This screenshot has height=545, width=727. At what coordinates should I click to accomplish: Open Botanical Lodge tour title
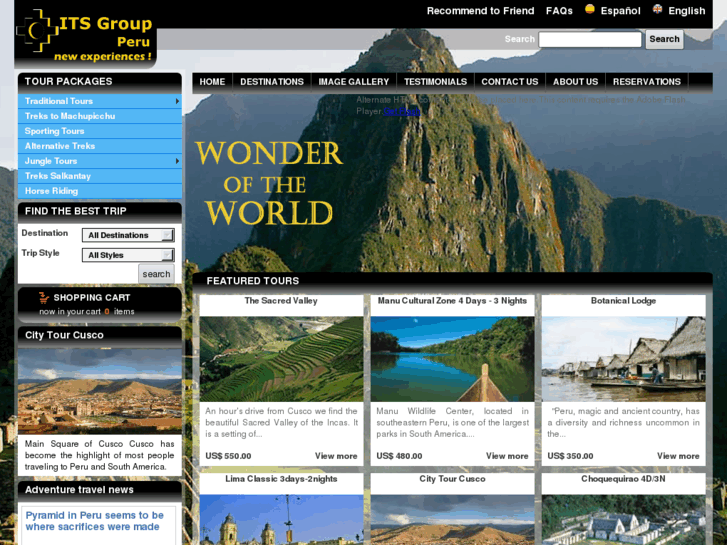(x=624, y=301)
